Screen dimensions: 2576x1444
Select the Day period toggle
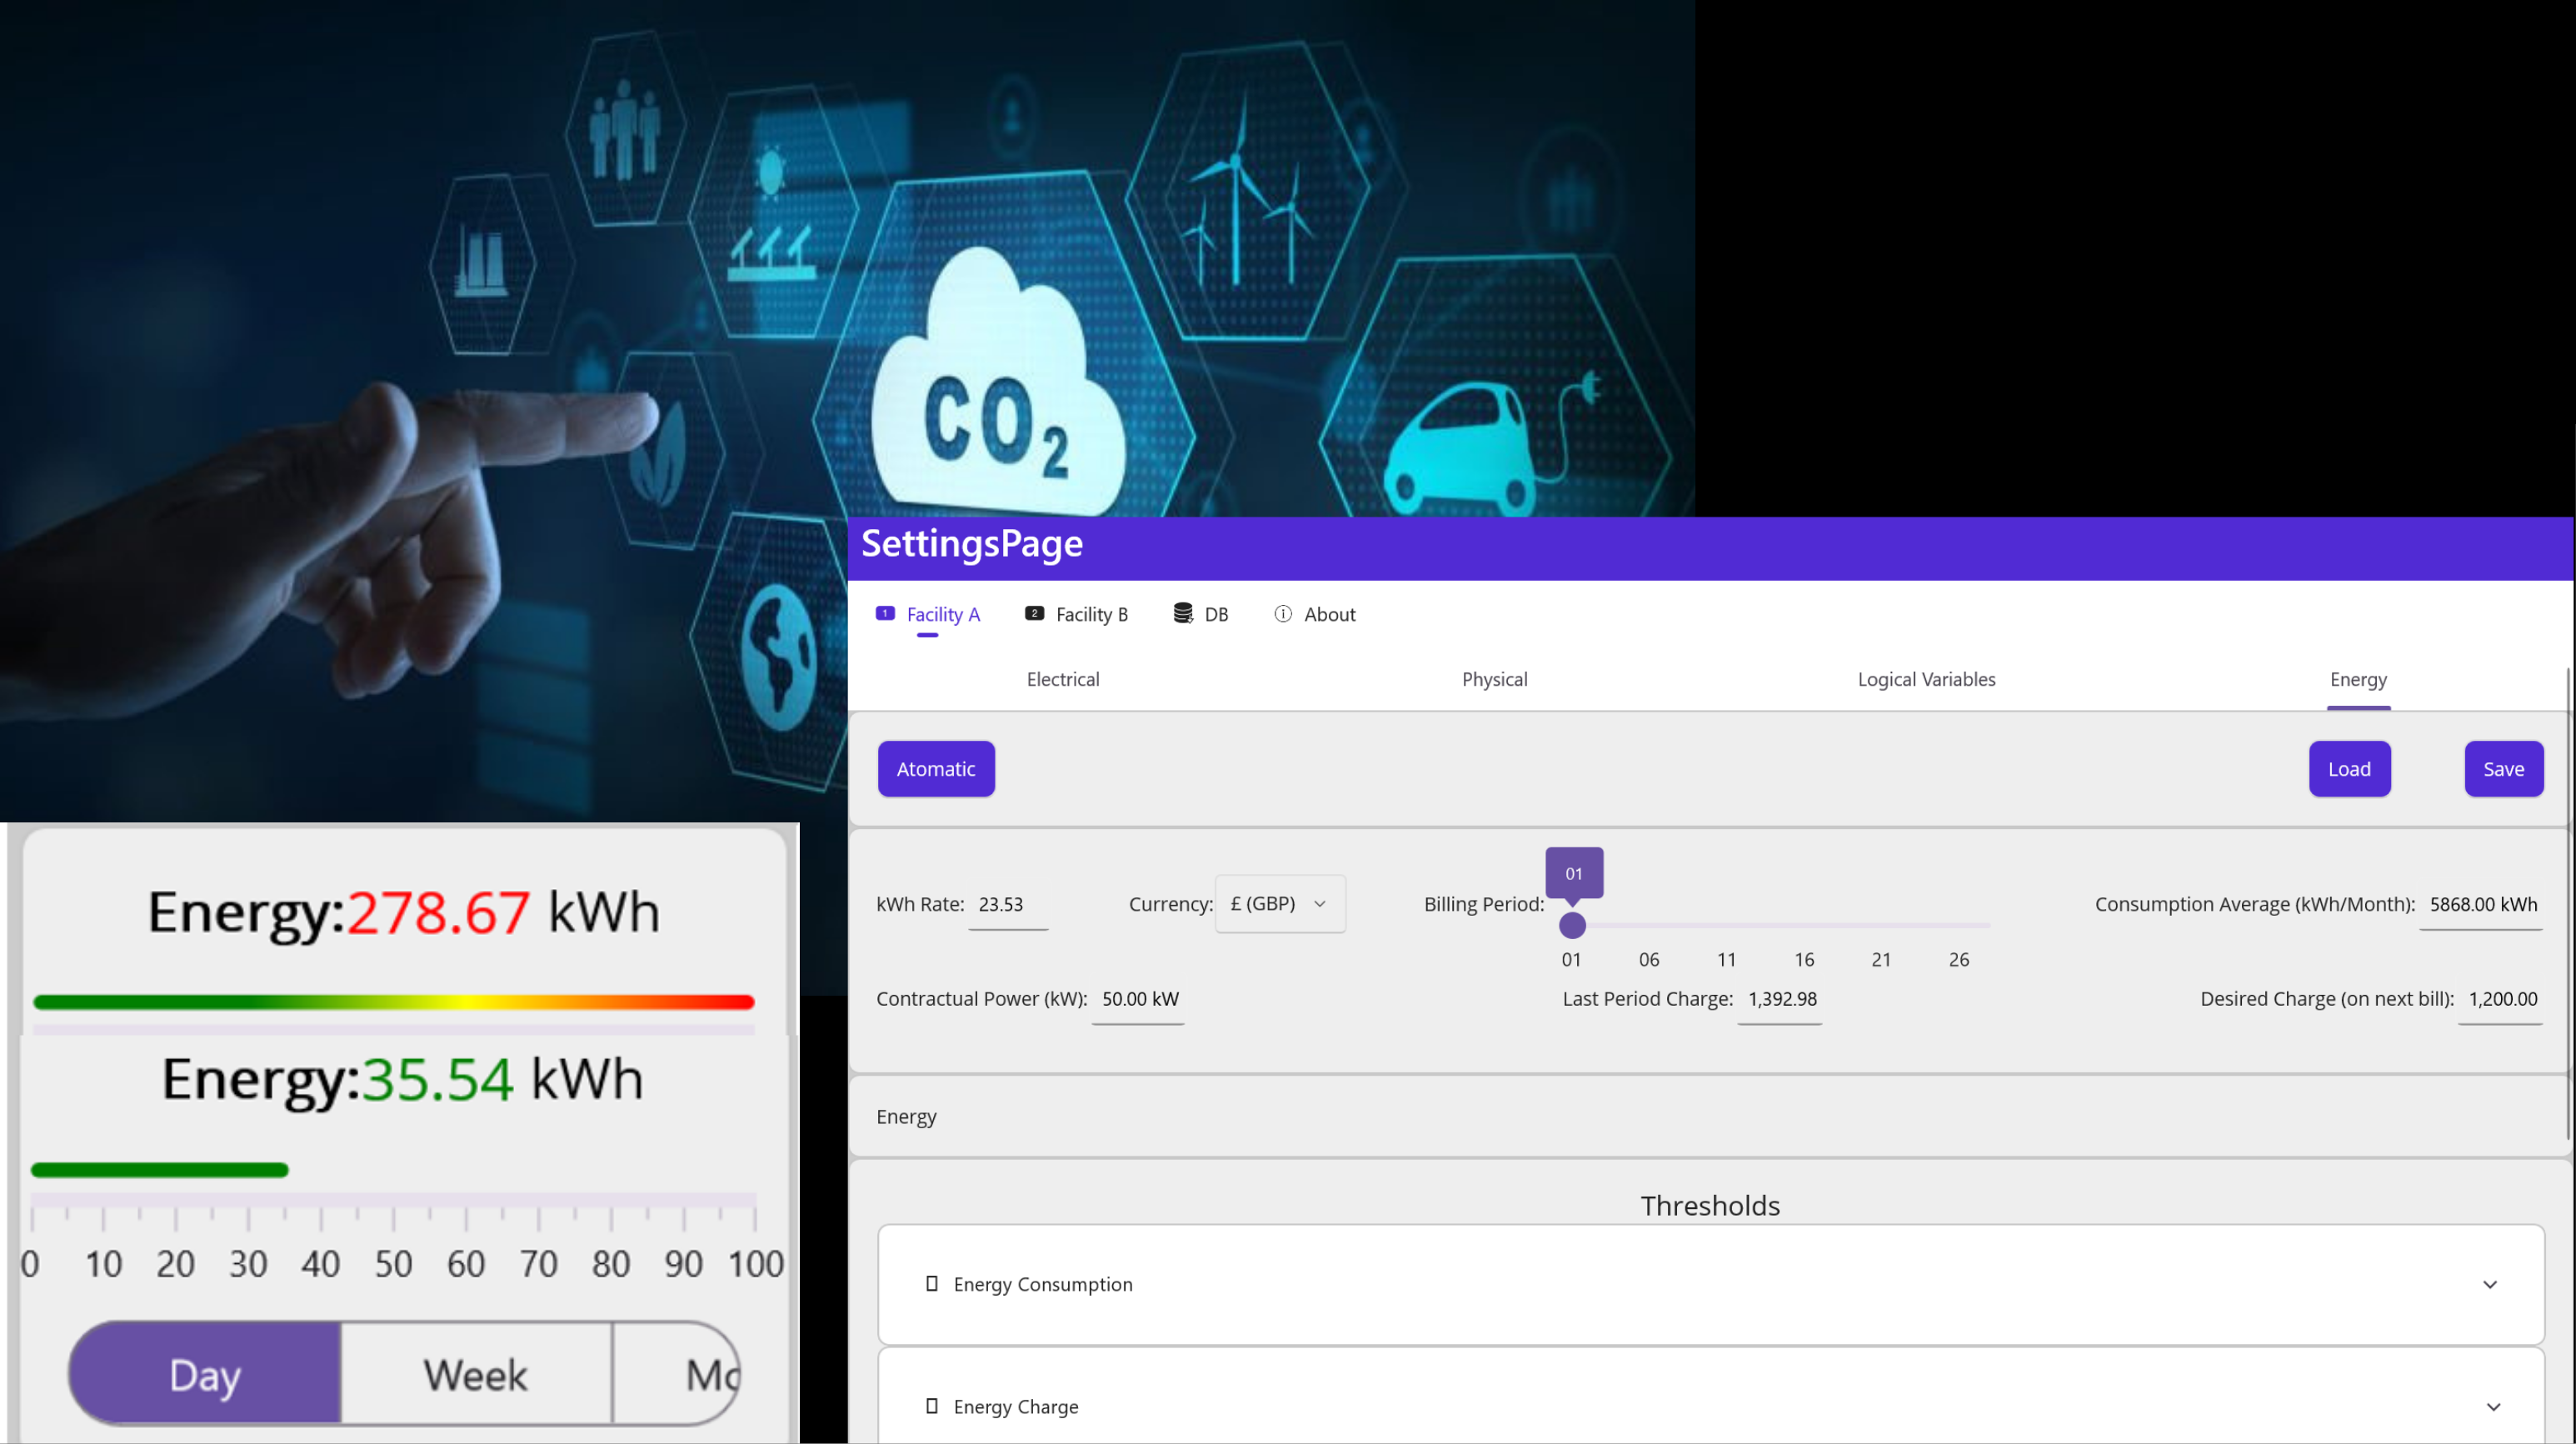[206, 1374]
